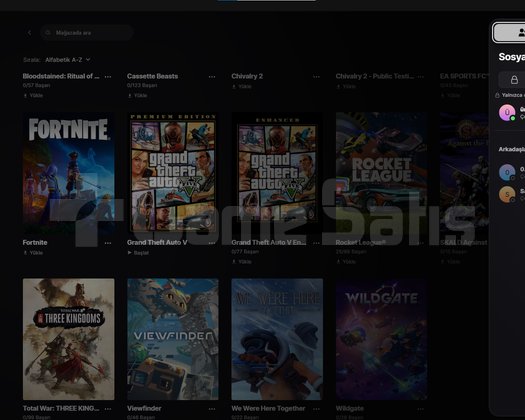Open three-dot menu next to Grand Theft Auto V
This screenshot has height=420, width=525.
(x=212, y=243)
